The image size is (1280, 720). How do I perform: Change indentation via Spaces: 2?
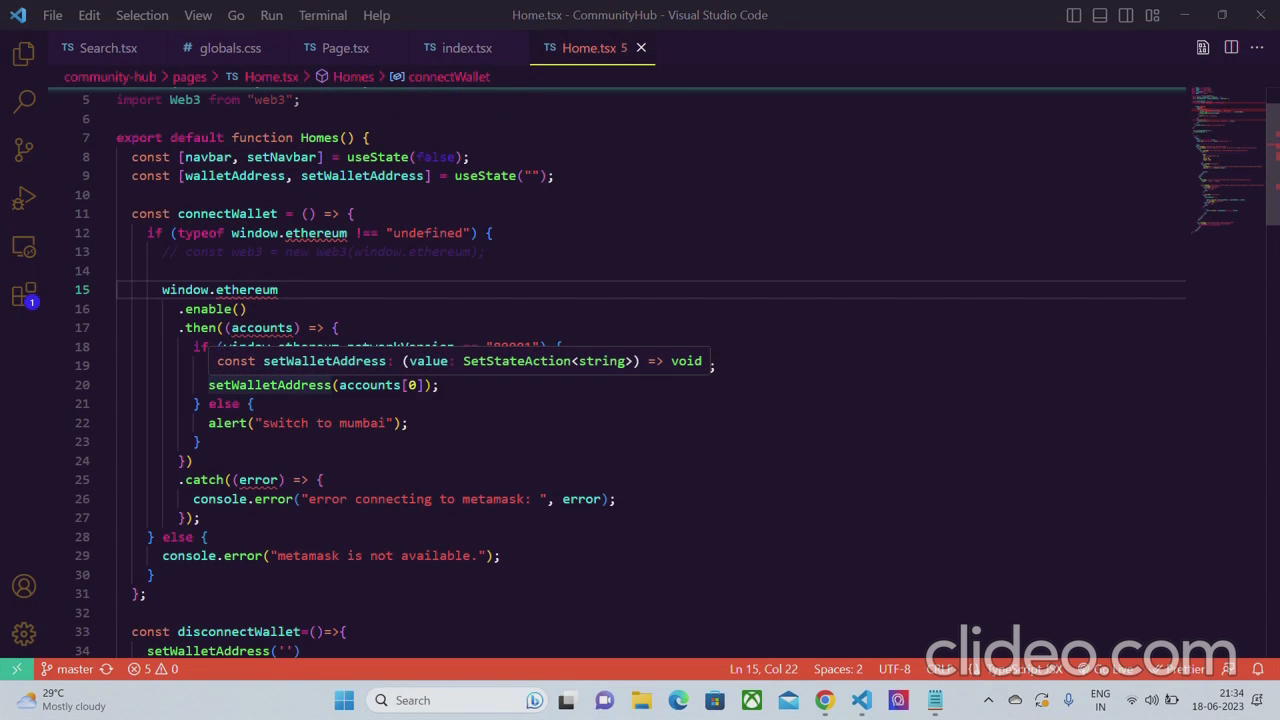coord(838,669)
